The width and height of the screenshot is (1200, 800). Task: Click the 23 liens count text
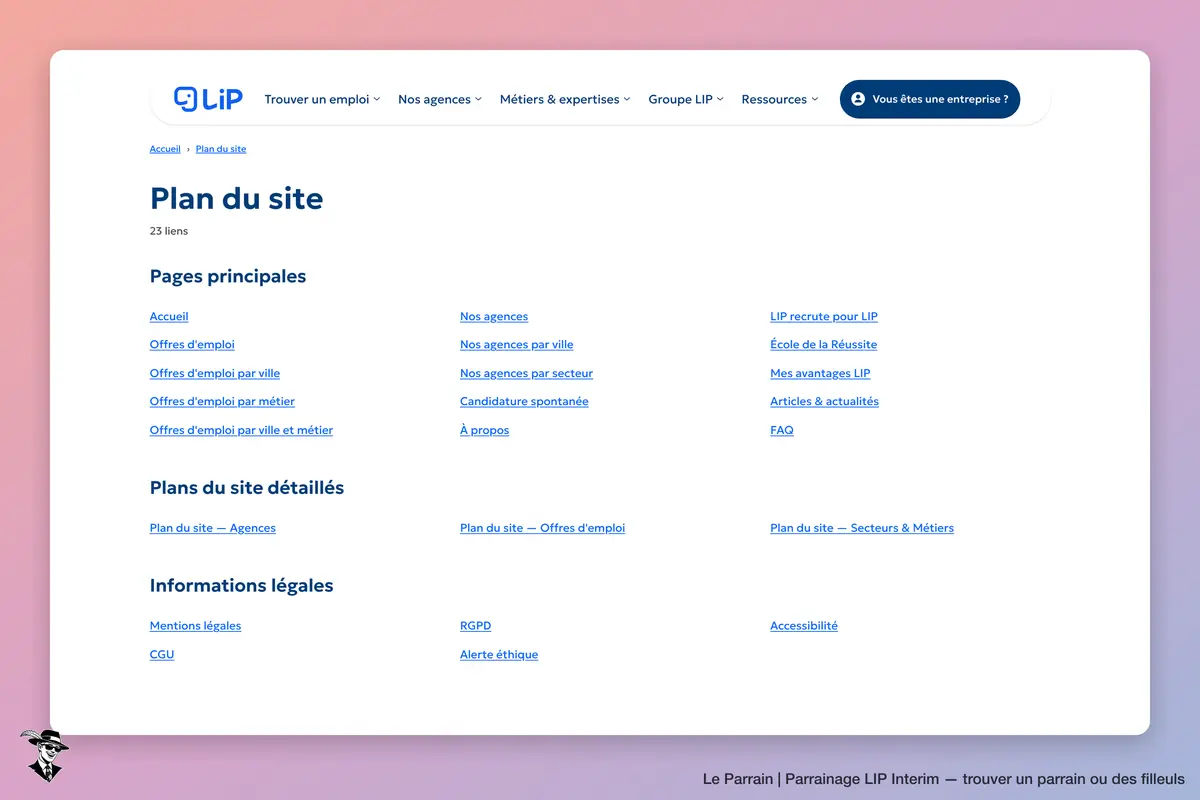[x=169, y=231]
